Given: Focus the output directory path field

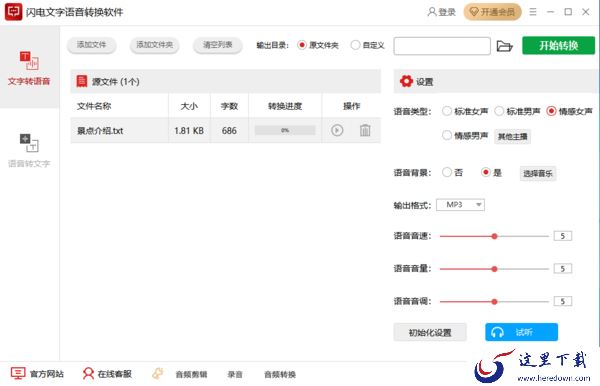Looking at the screenshot, I should (442, 46).
